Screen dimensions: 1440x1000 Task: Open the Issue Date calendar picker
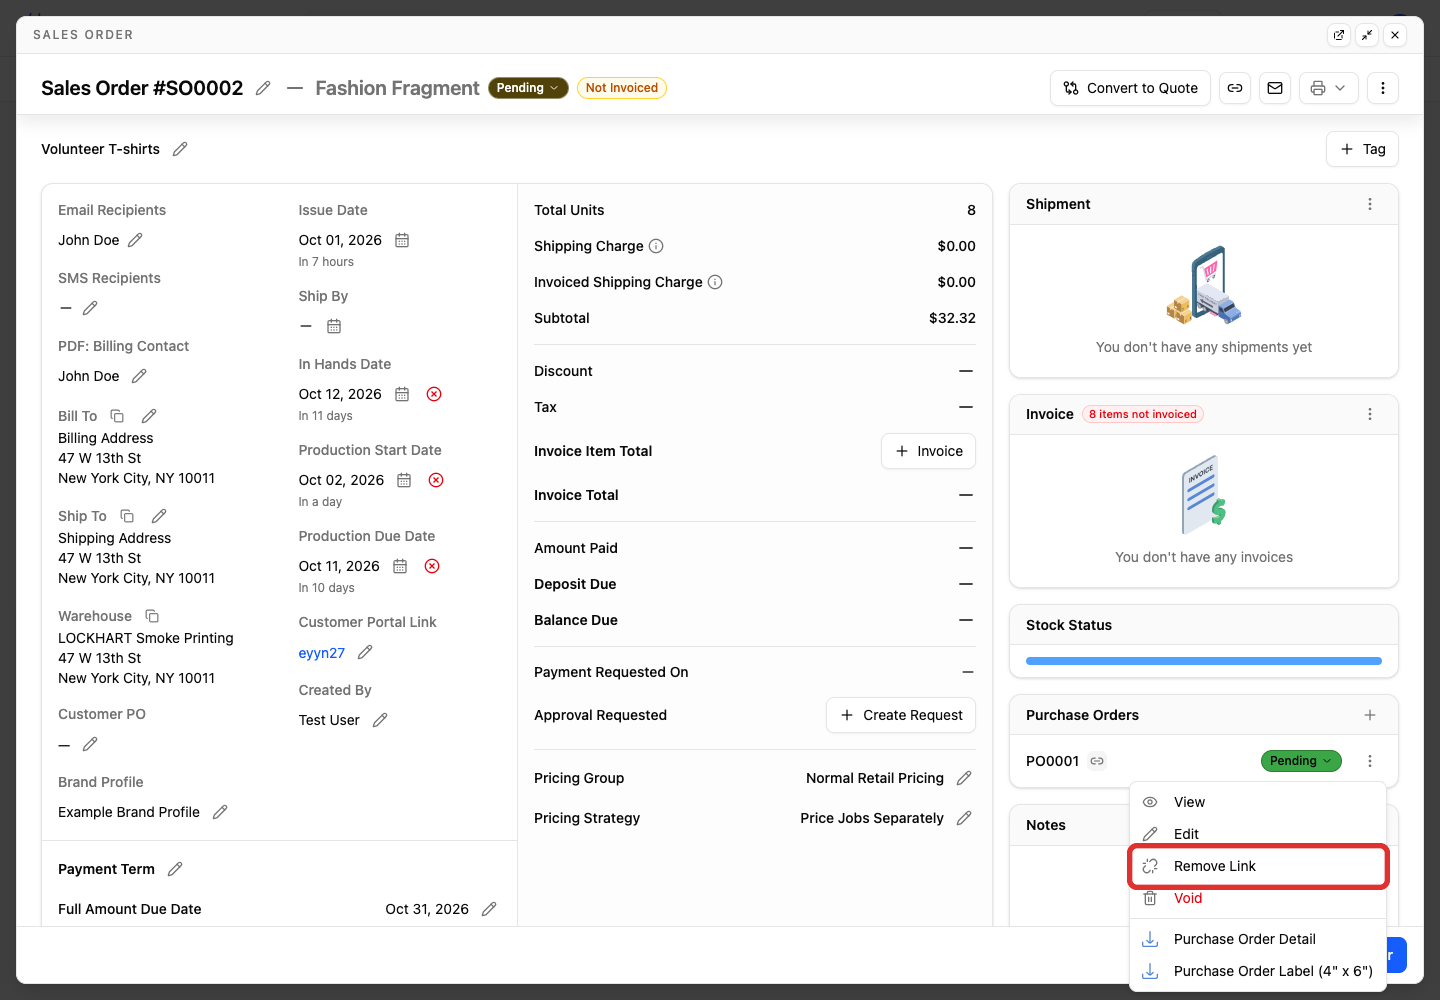click(x=402, y=240)
